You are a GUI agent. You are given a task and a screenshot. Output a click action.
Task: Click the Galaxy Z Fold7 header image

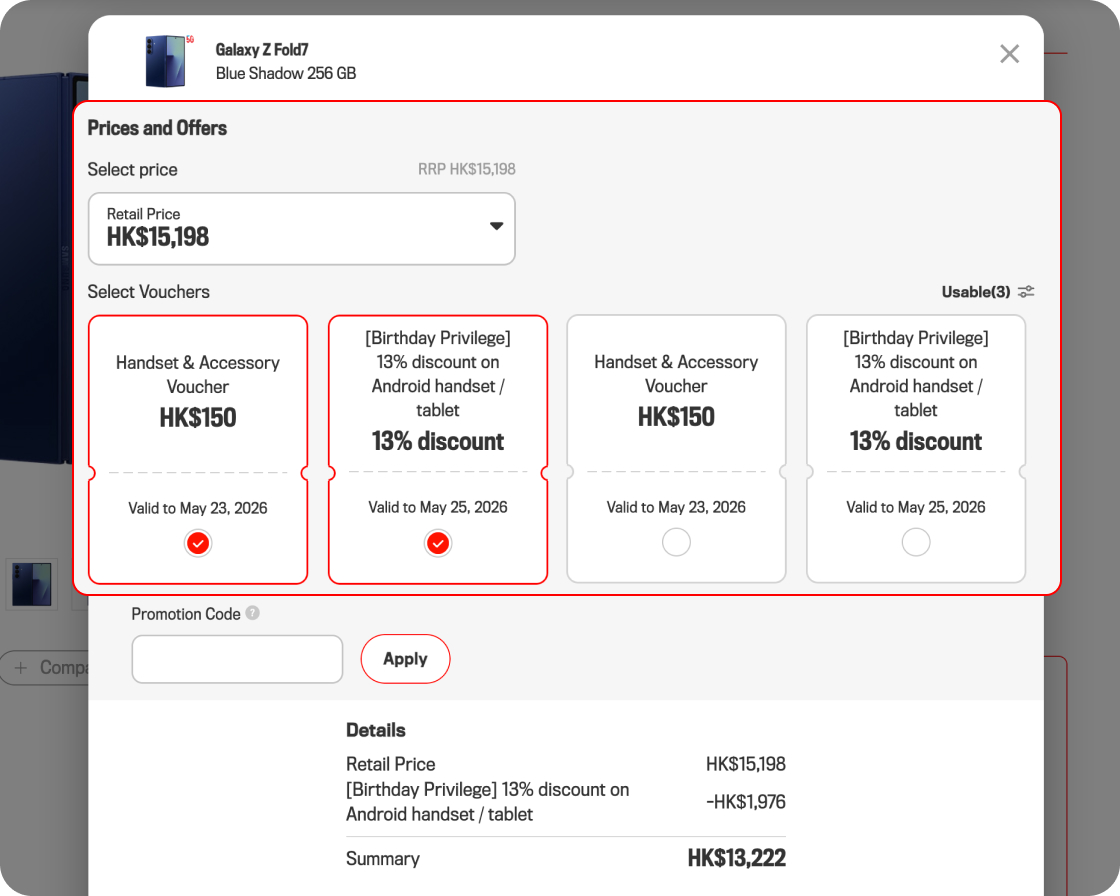pyautogui.click(x=164, y=61)
